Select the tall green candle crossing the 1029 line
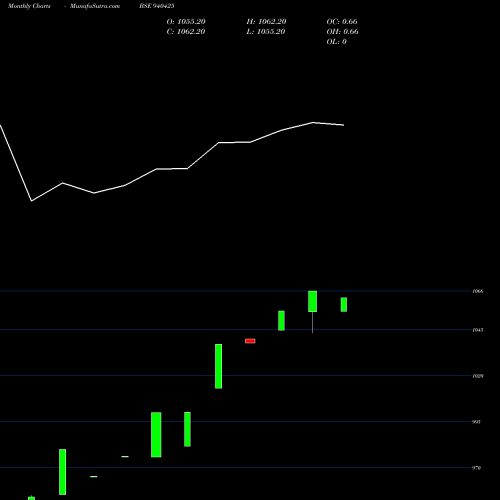500x500 pixels. point(218,366)
